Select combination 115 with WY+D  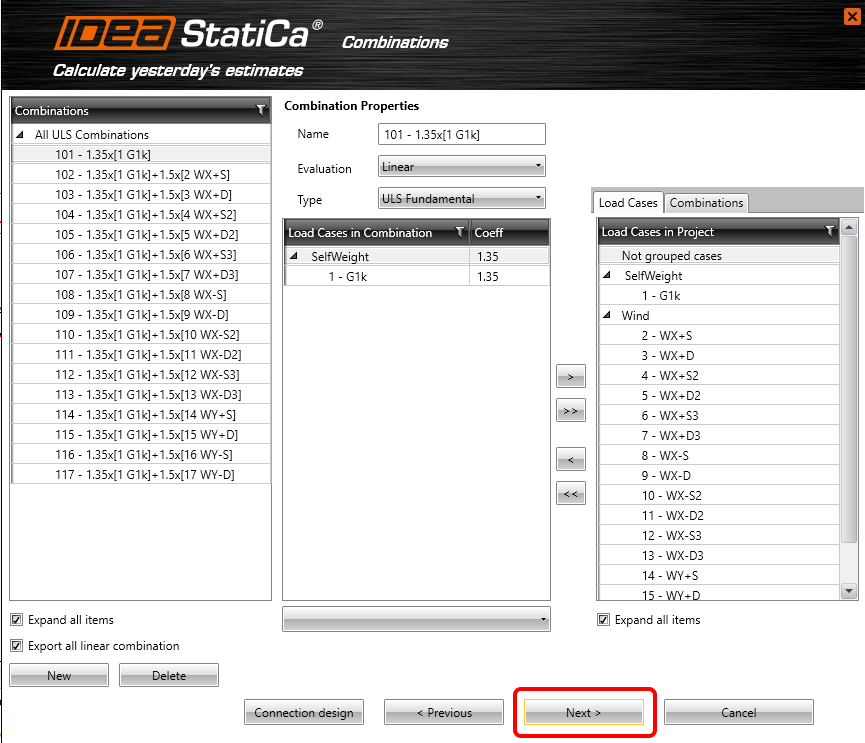pyautogui.click(x=141, y=434)
